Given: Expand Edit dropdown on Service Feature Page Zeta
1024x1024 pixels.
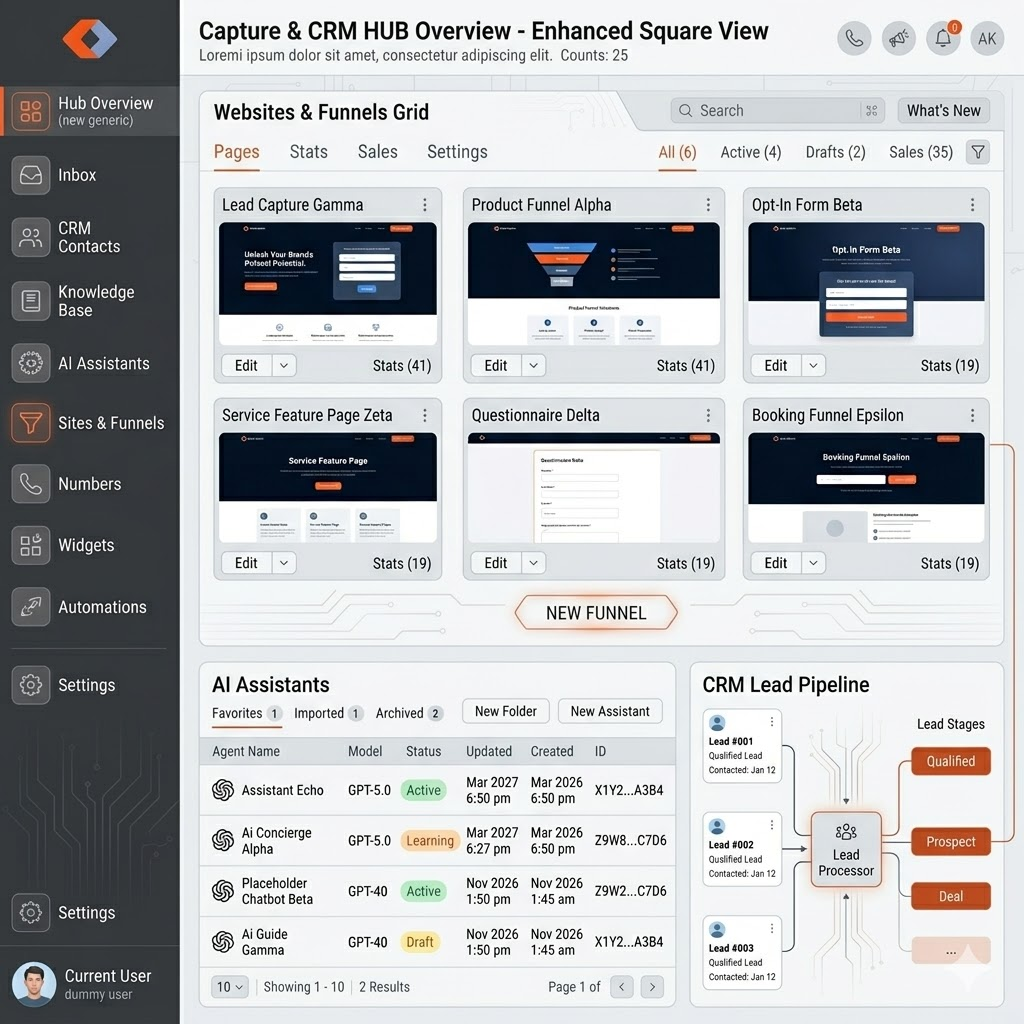Looking at the screenshot, I should (x=284, y=563).
